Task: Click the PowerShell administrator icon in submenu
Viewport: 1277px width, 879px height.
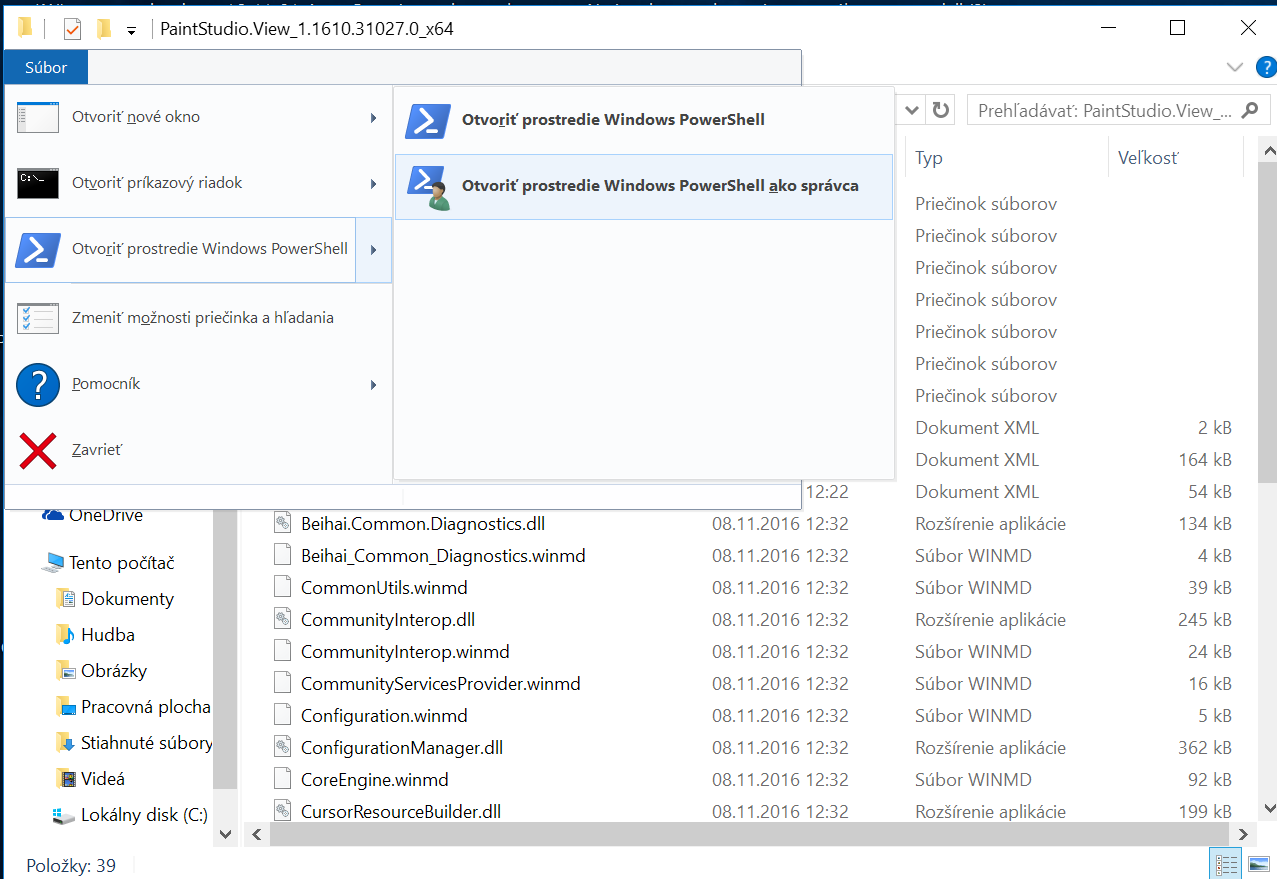Action: (428, 187)
